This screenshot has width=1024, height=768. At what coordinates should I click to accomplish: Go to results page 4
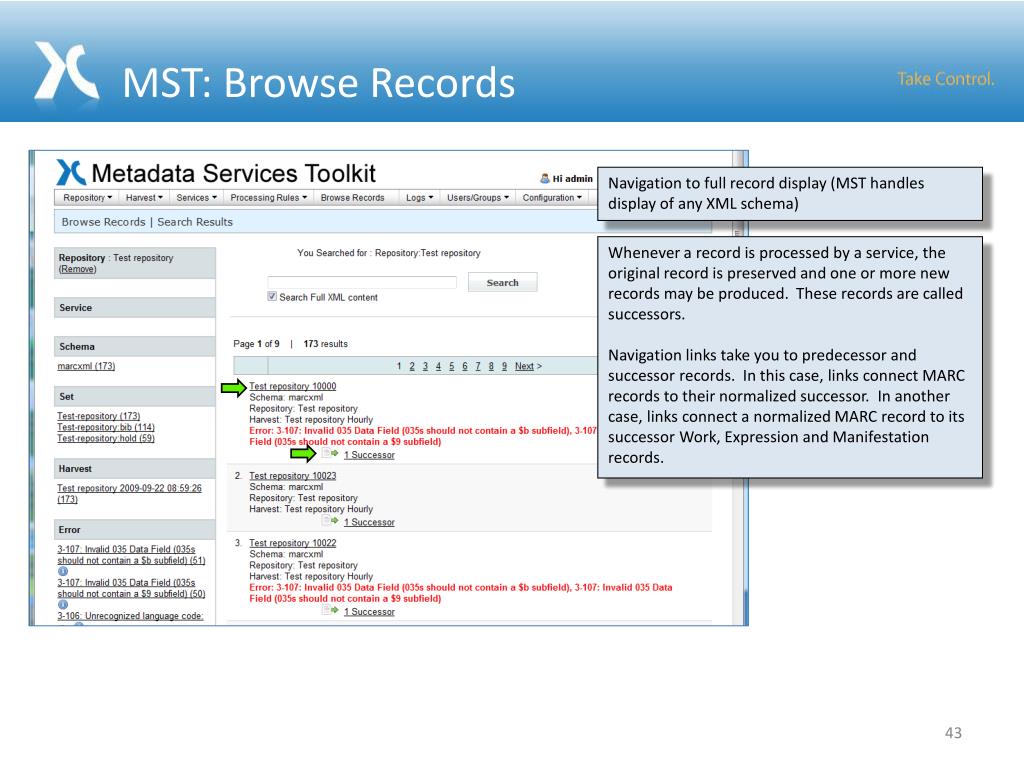click(438, 366)
